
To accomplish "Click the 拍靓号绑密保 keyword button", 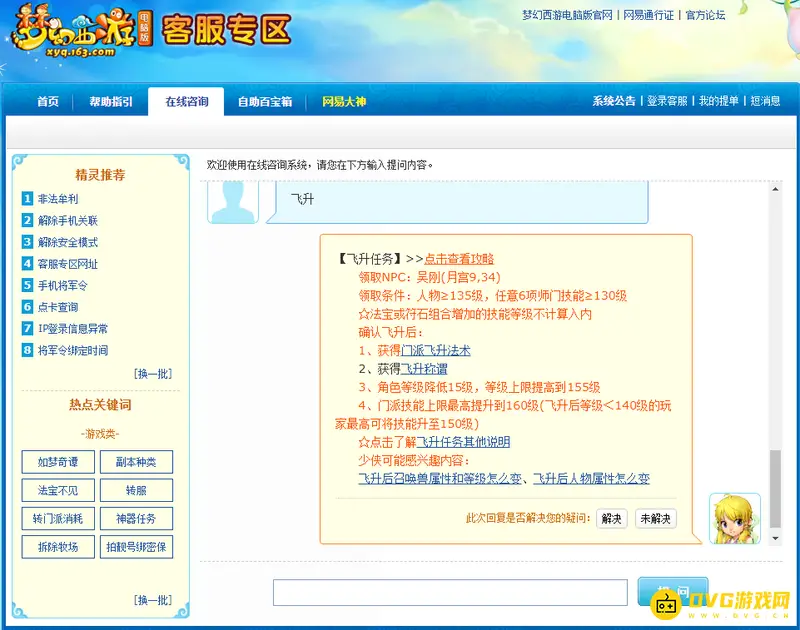I will pyautogui.click(x=136, y=547).
